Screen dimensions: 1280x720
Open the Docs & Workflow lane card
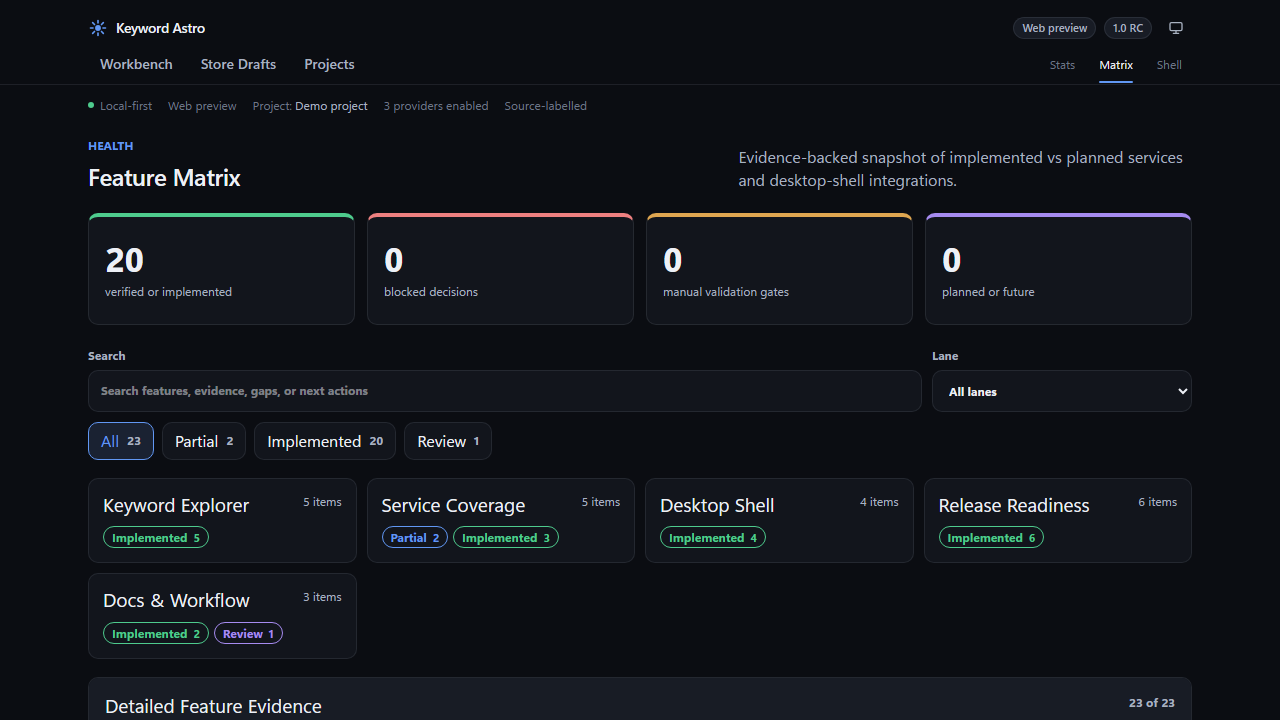(222, 616)
